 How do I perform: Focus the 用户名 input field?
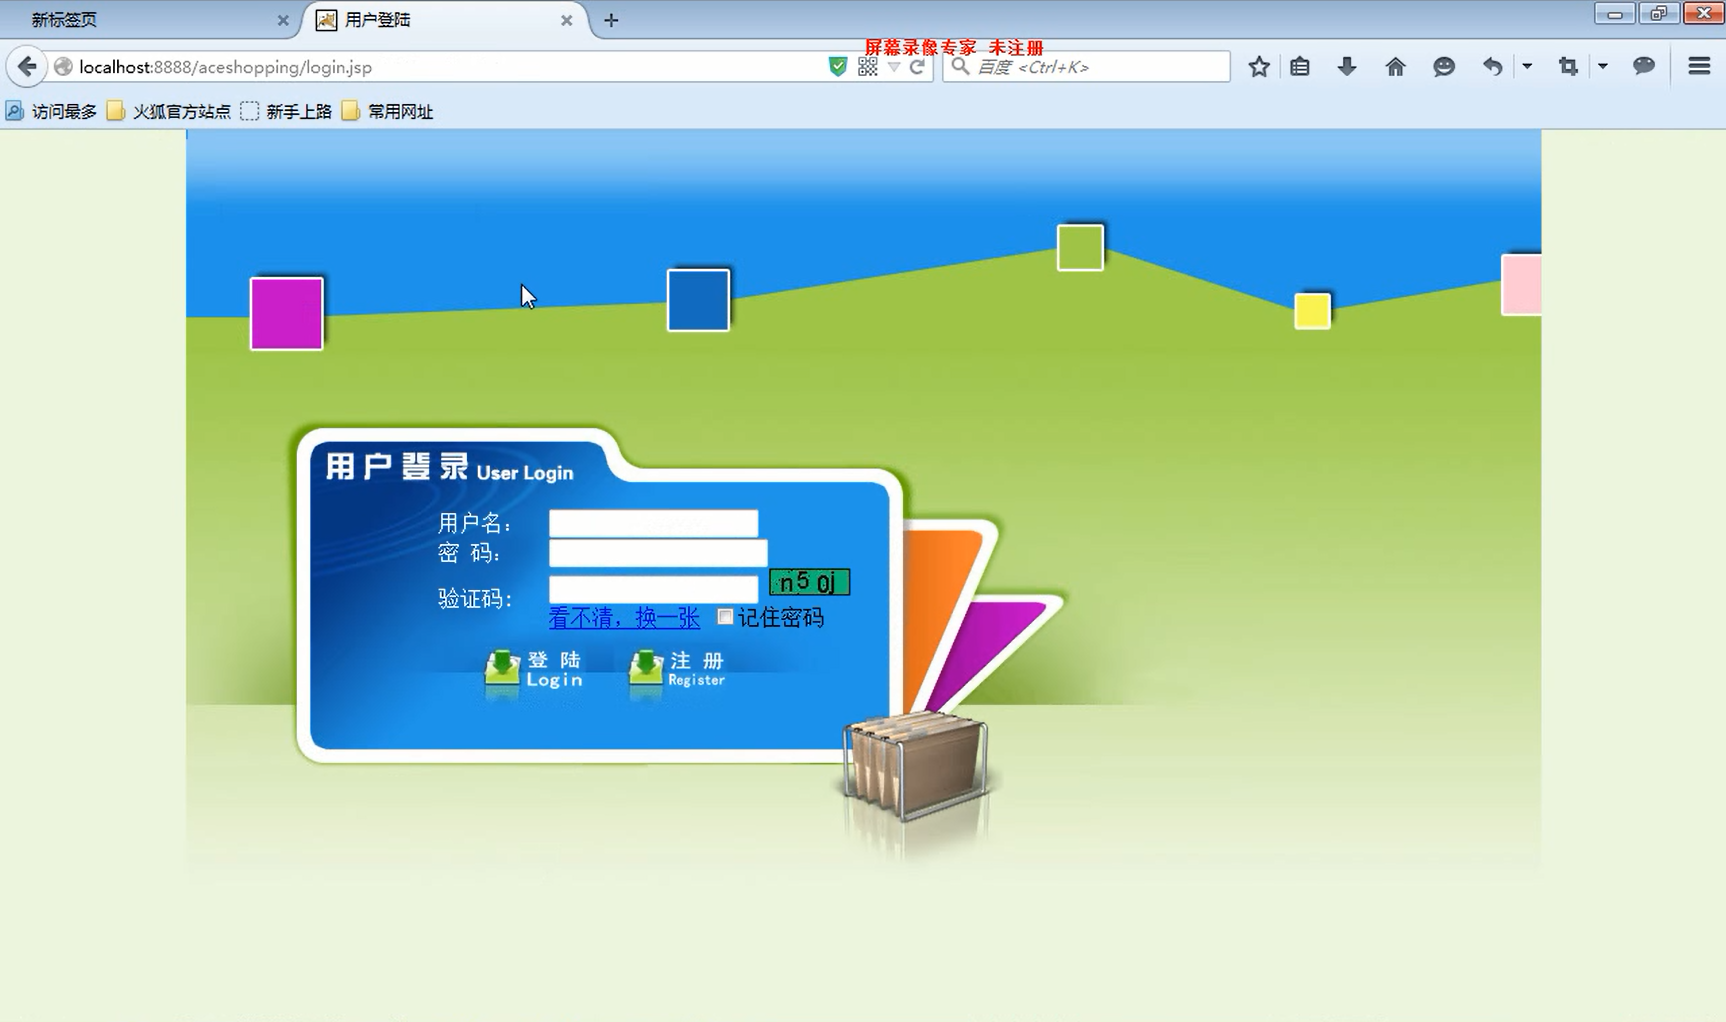653,523
